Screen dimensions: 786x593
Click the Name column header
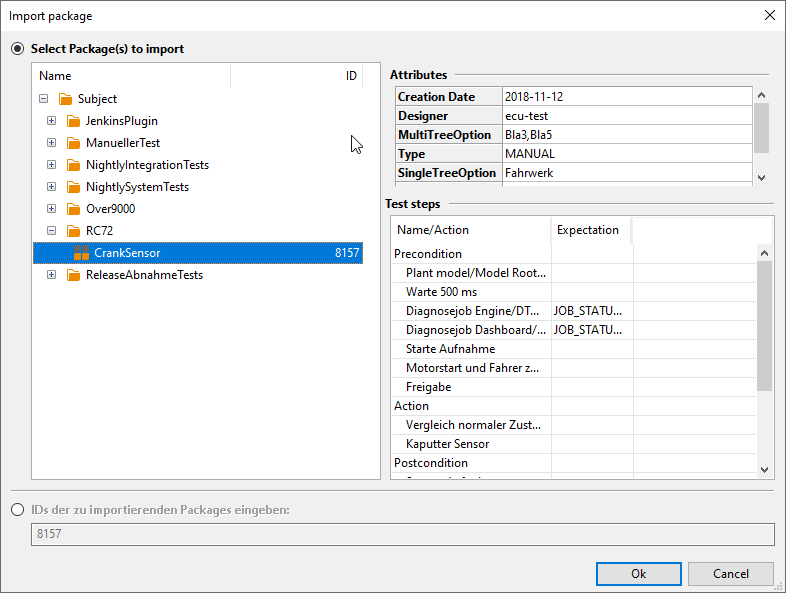pyautogui.click(x=131, y=76)
